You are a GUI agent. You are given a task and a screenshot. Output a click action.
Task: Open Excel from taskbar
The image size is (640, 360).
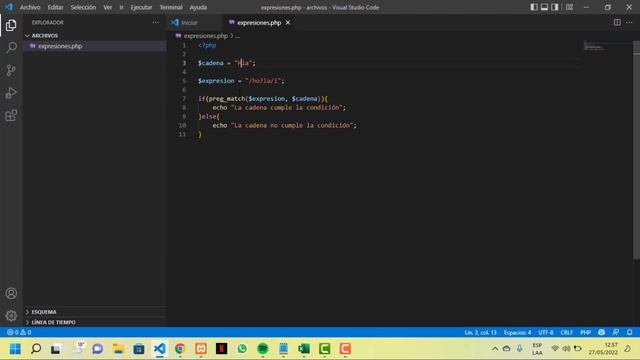[304, 349]
